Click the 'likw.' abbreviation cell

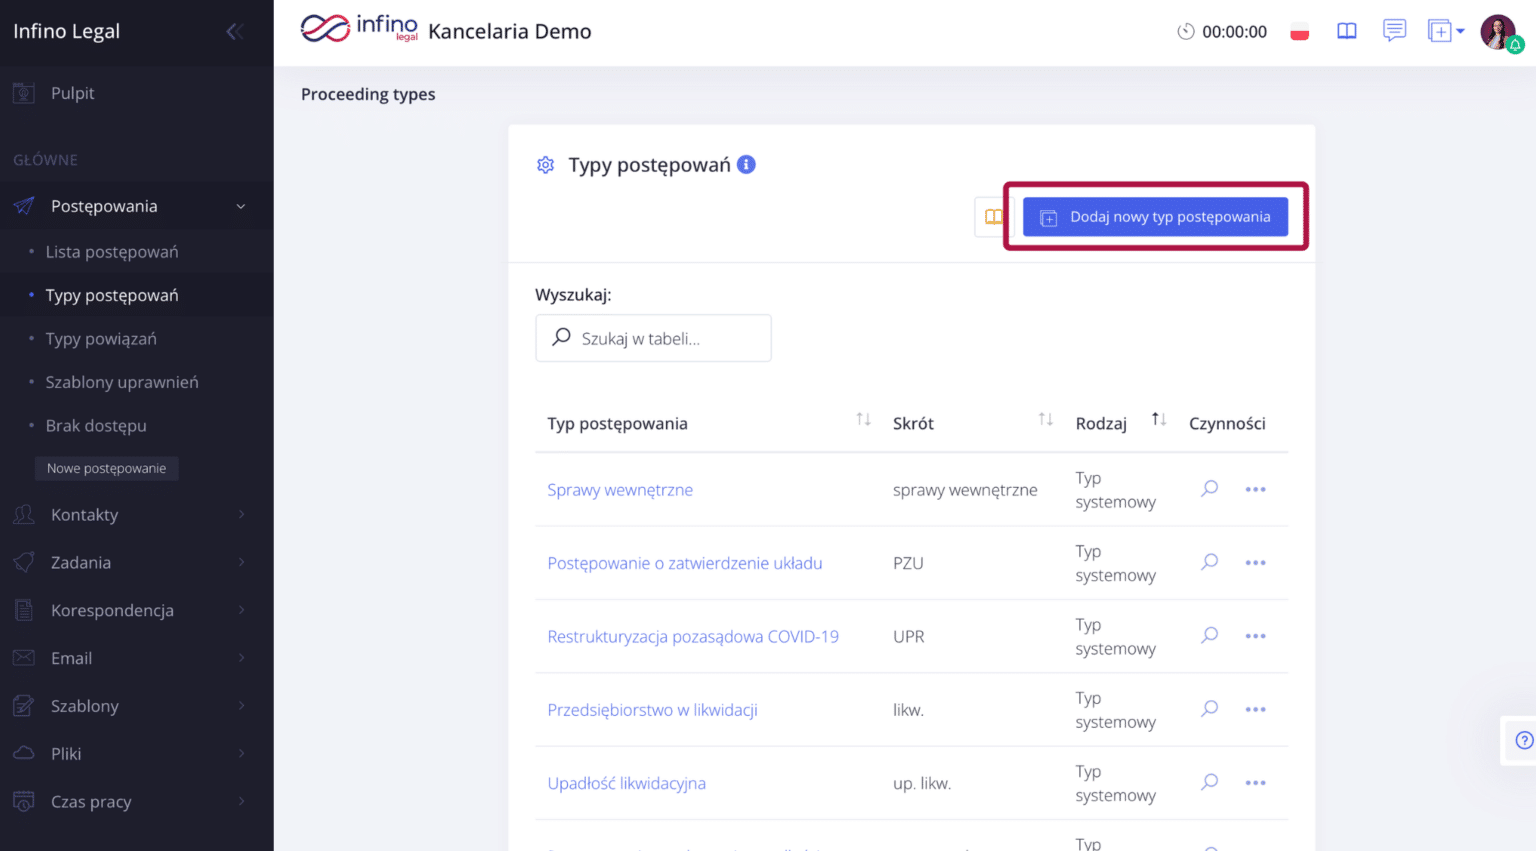[x=908, y=710]
